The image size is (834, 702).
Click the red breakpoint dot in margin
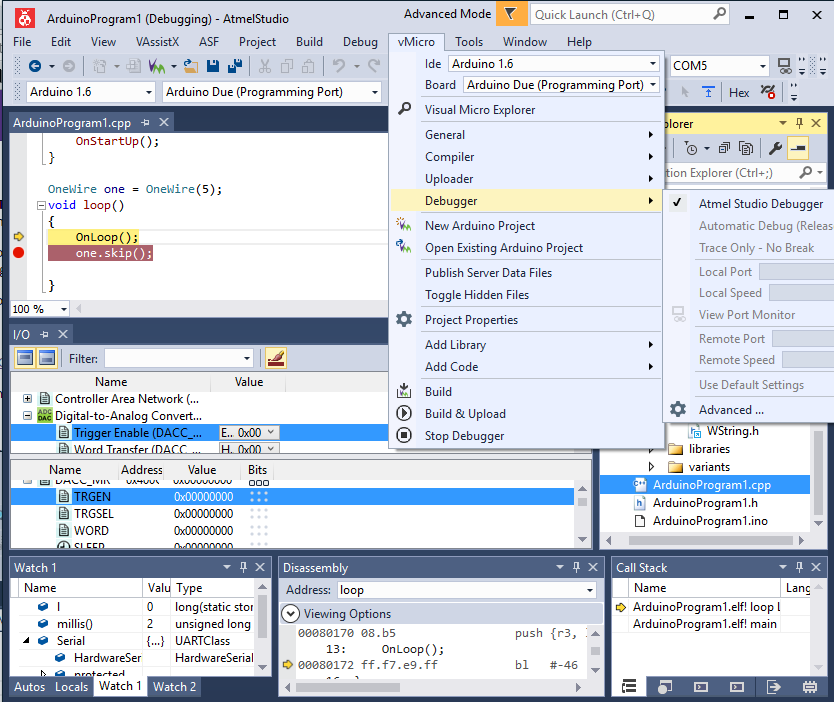point(18,253)
